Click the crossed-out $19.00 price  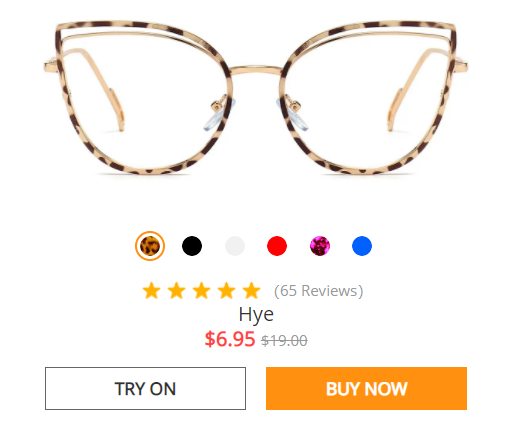click(284, 341)
